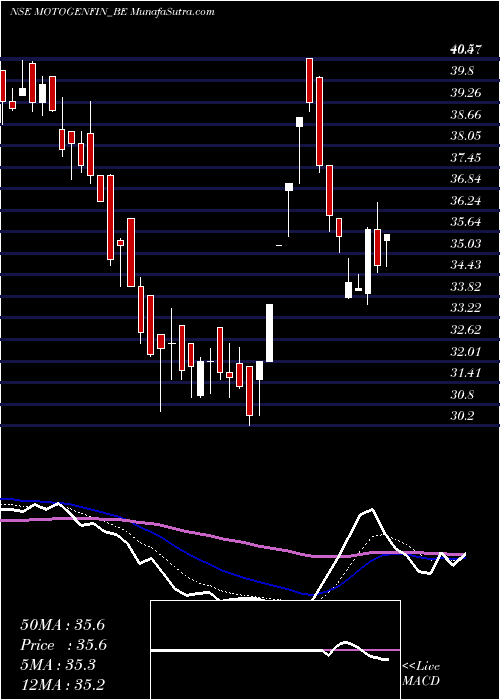
Task: Click the 30.8 price axis label
Action: tap(462, 395)
